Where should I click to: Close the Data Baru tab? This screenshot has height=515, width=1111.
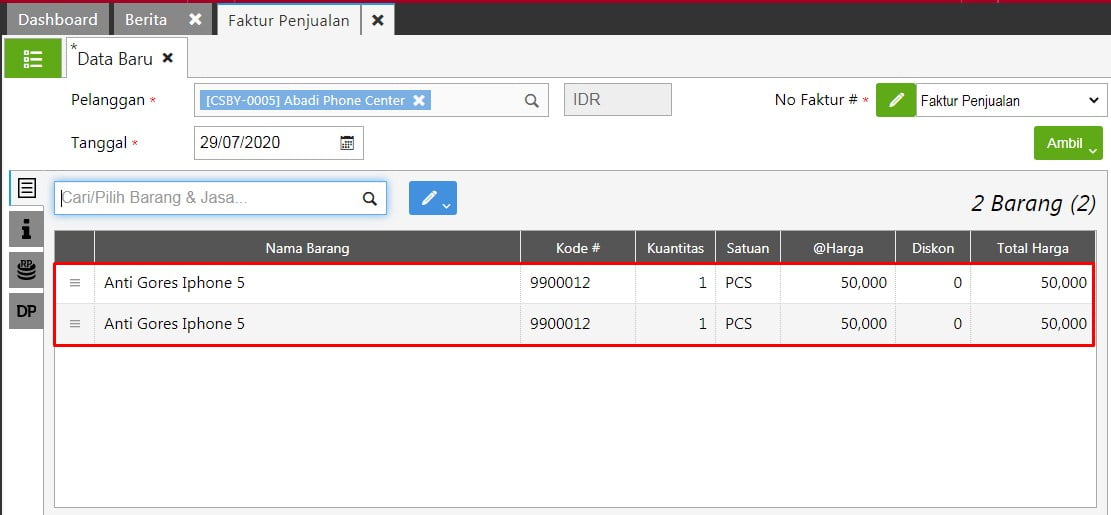point(167,58)
